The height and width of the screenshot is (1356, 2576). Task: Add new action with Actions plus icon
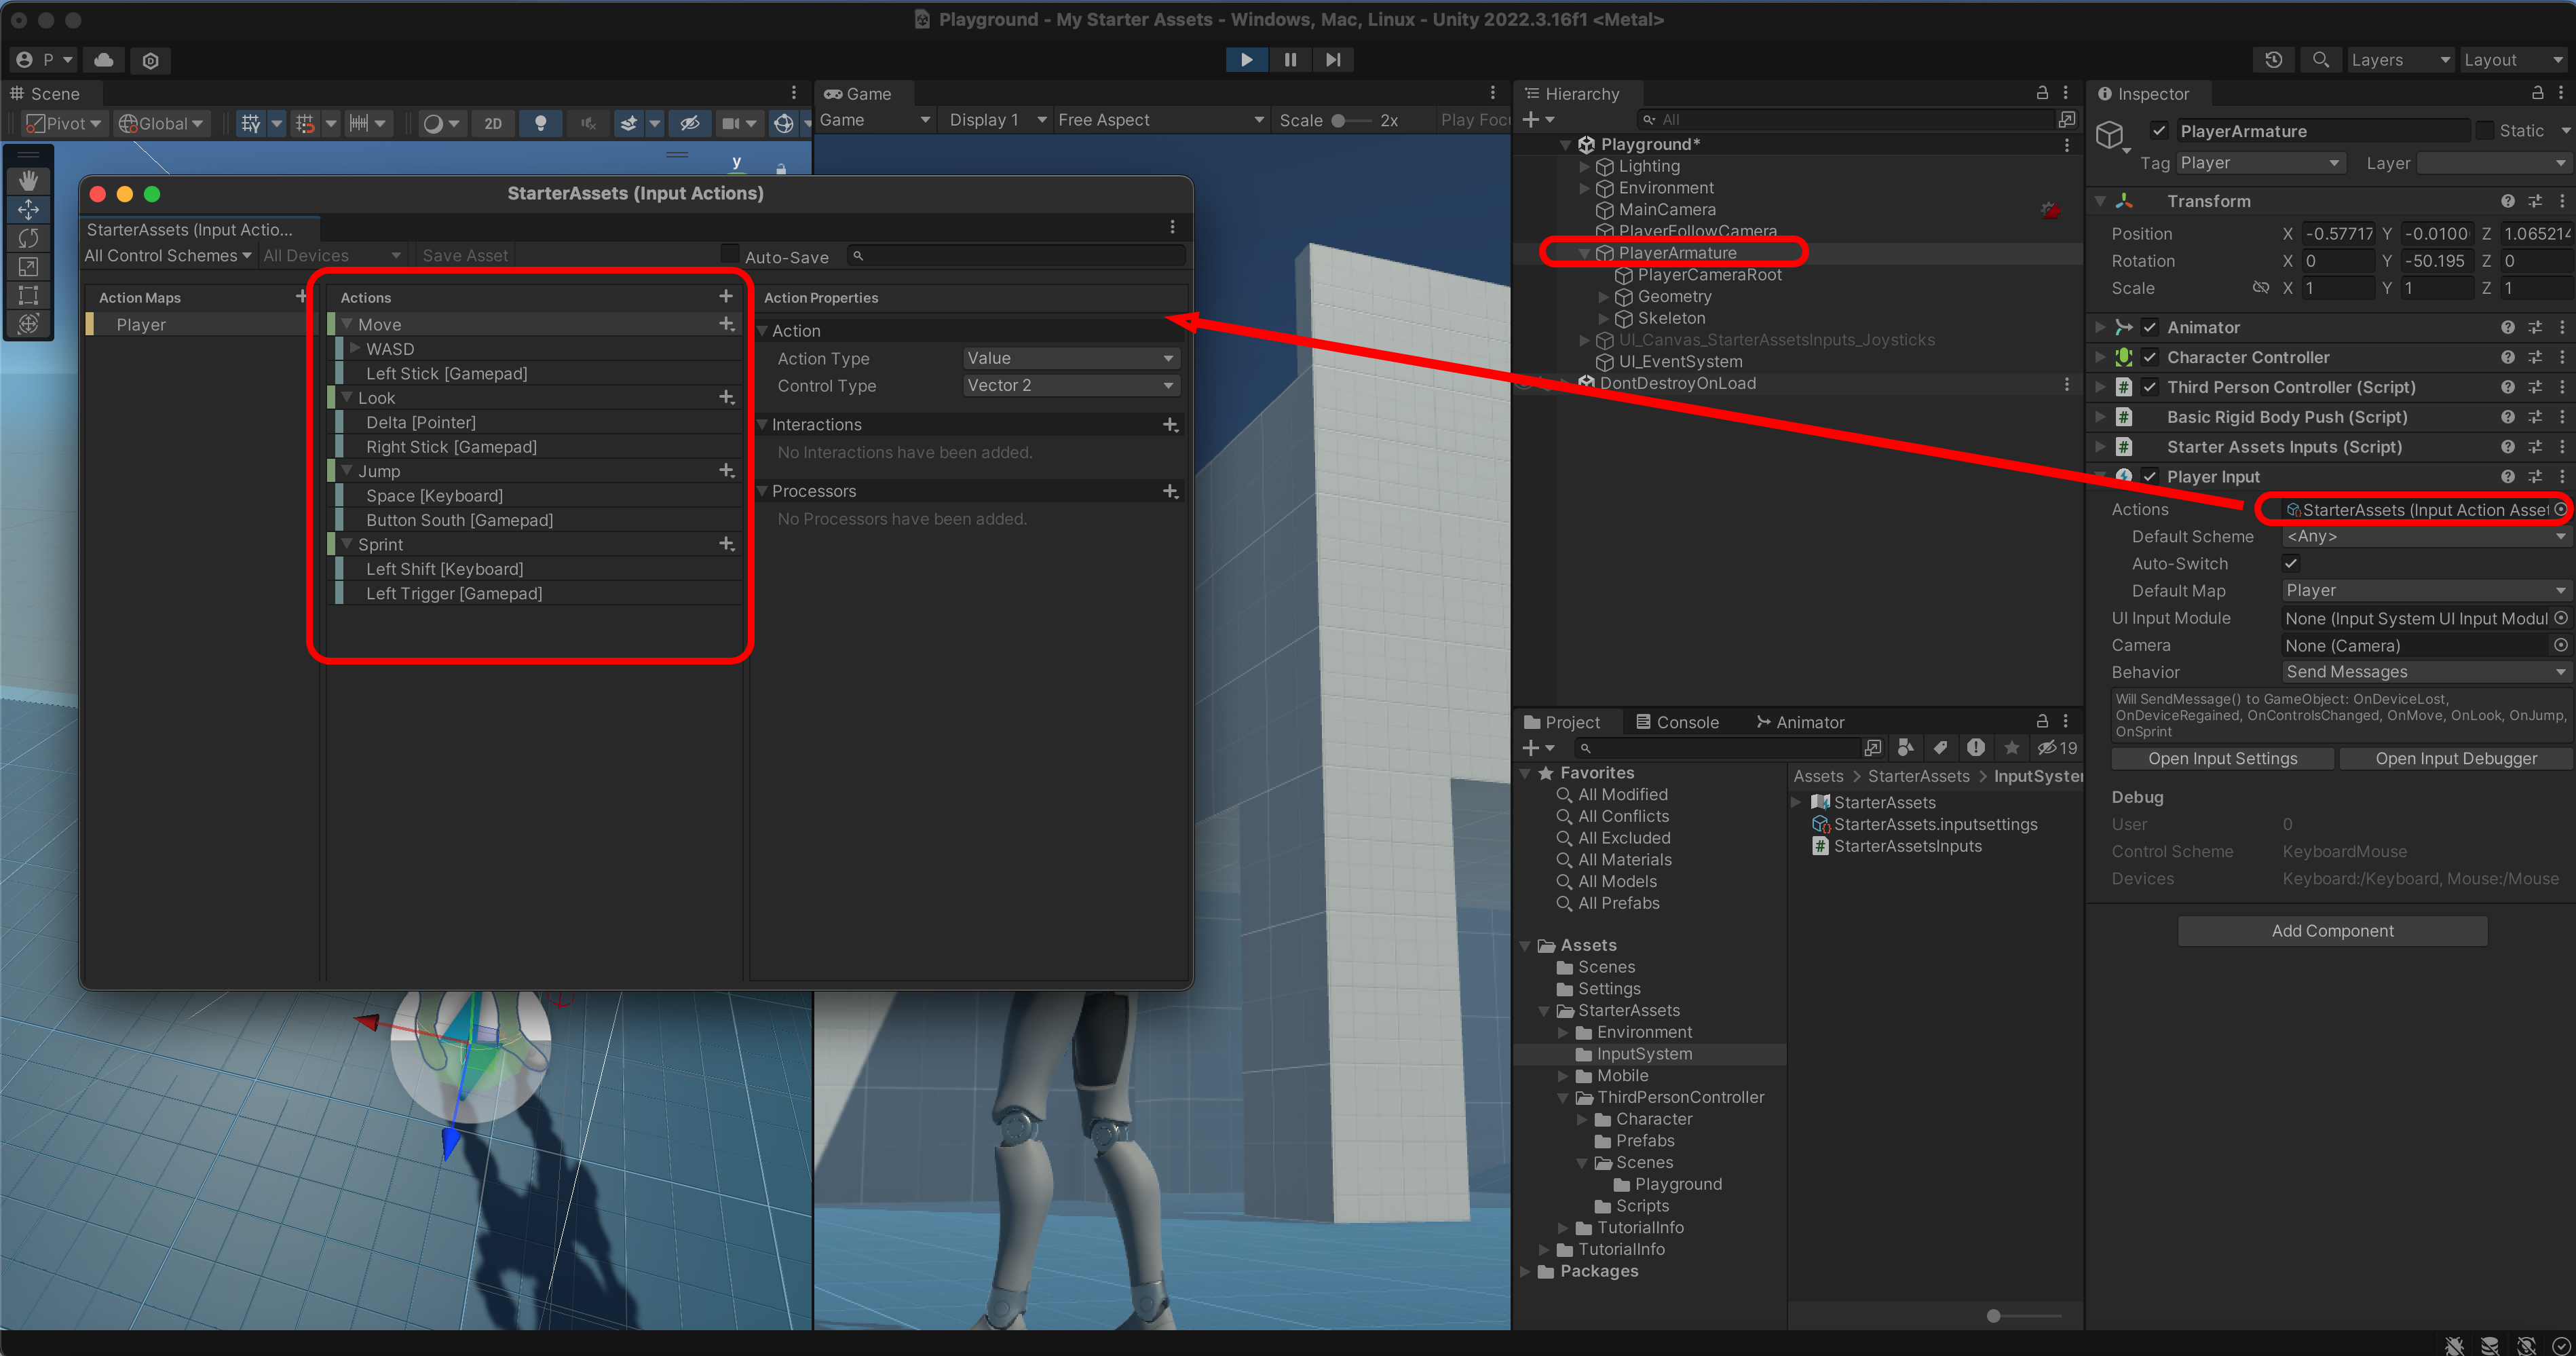pyautogui.click(x=726, y=297)
